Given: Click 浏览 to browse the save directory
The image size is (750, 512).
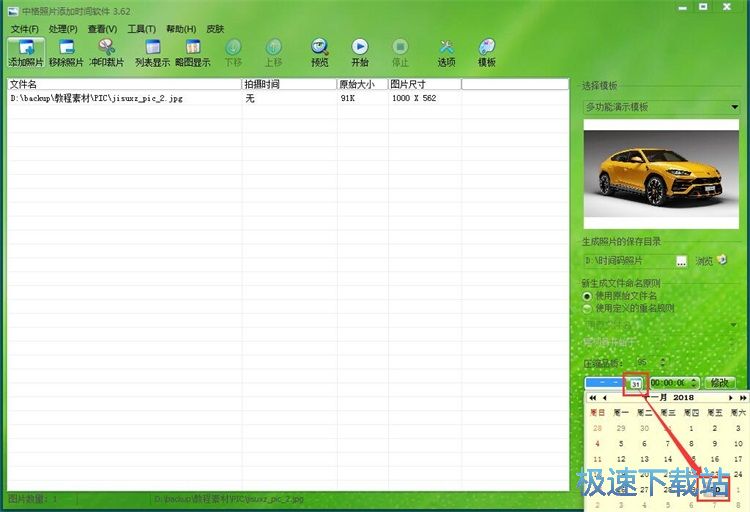Looking at the screenshot, I should point(704,261).
